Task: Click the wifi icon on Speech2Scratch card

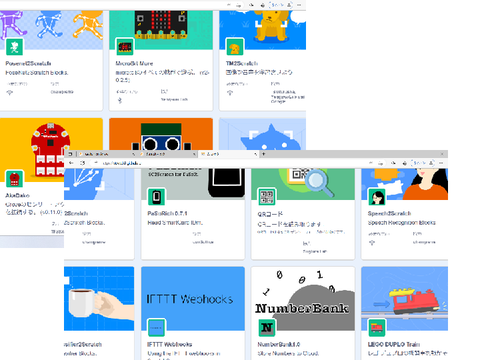Action: click(x=372, y=243)
